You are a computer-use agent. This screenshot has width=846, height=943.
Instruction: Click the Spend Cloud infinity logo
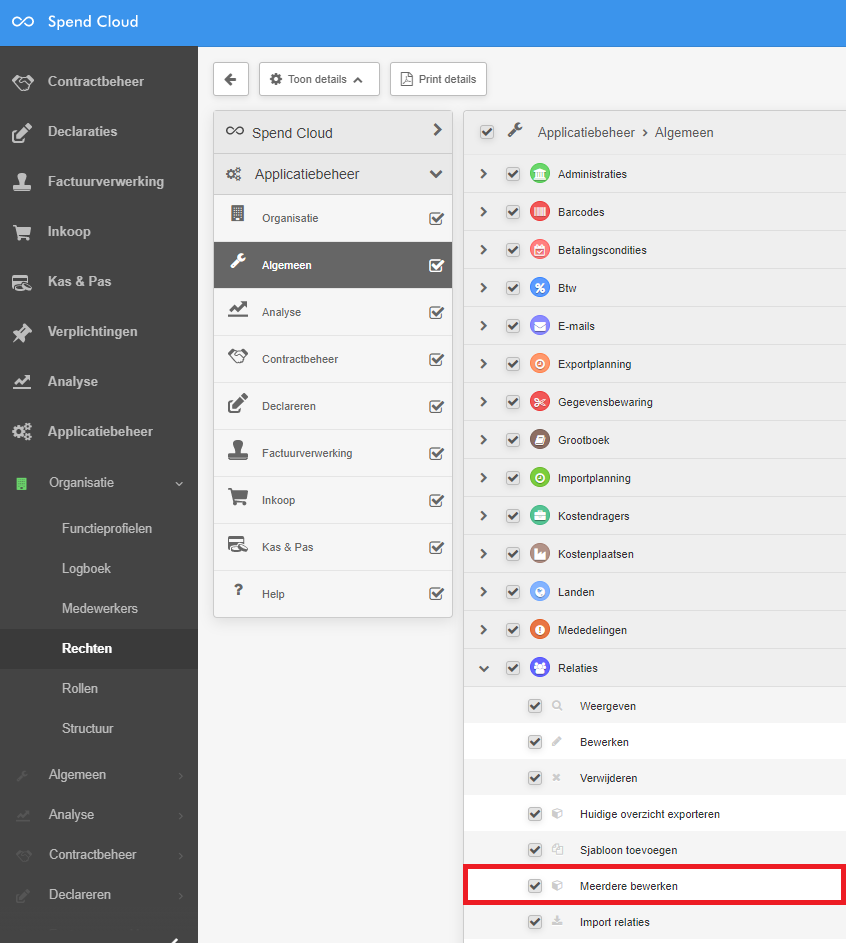(x=23, y=22)
